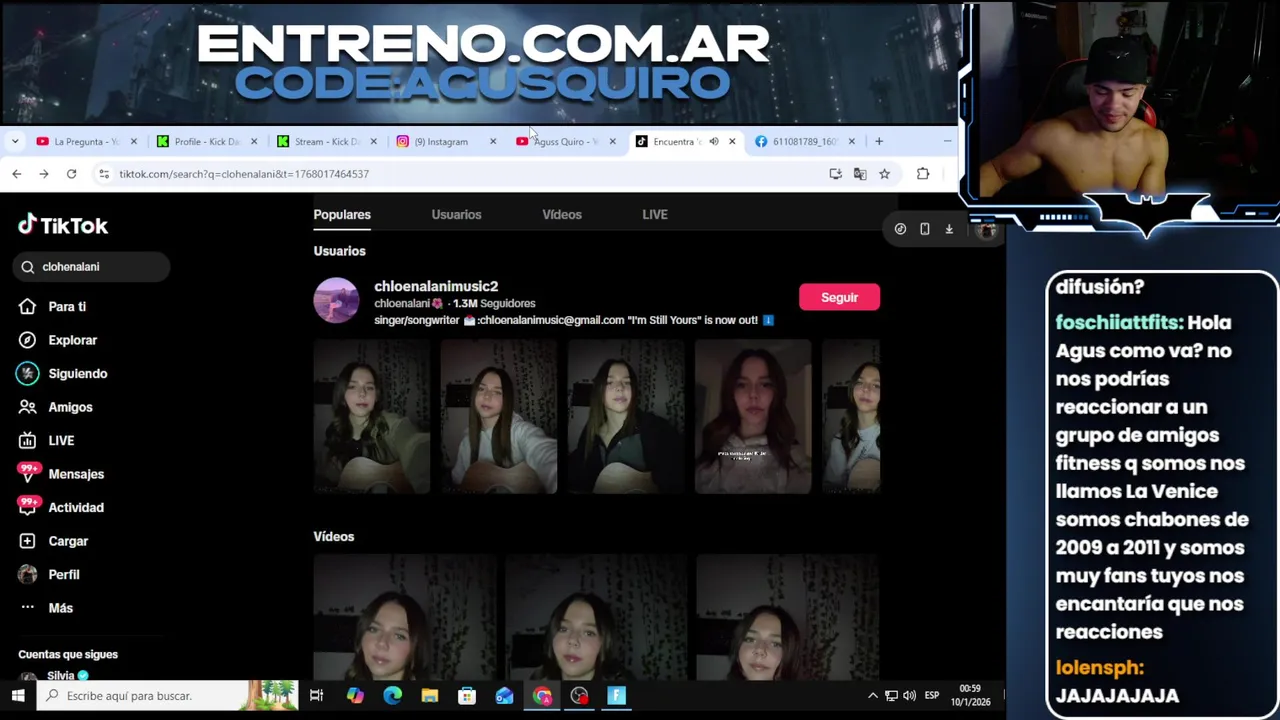Switch to the Vídeos tab

[561, 215]
